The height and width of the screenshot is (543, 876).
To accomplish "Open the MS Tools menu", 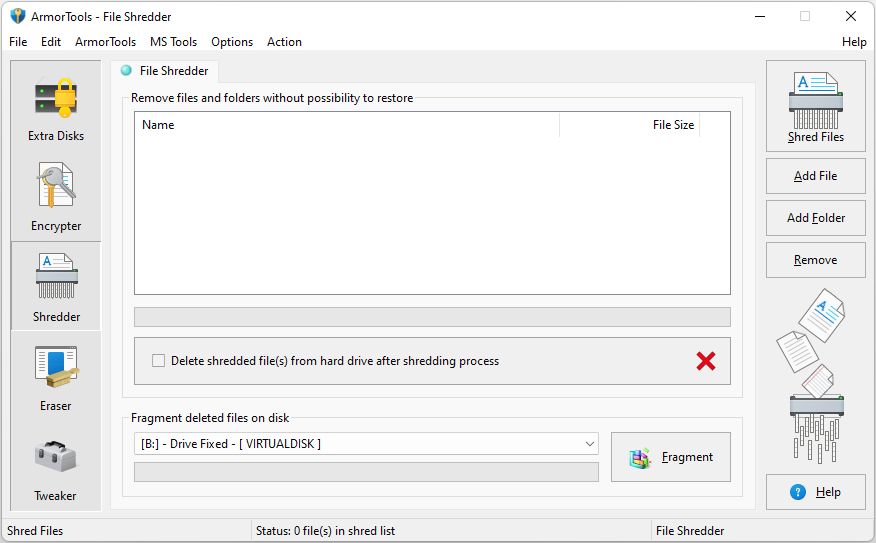I will pos(173,42).
